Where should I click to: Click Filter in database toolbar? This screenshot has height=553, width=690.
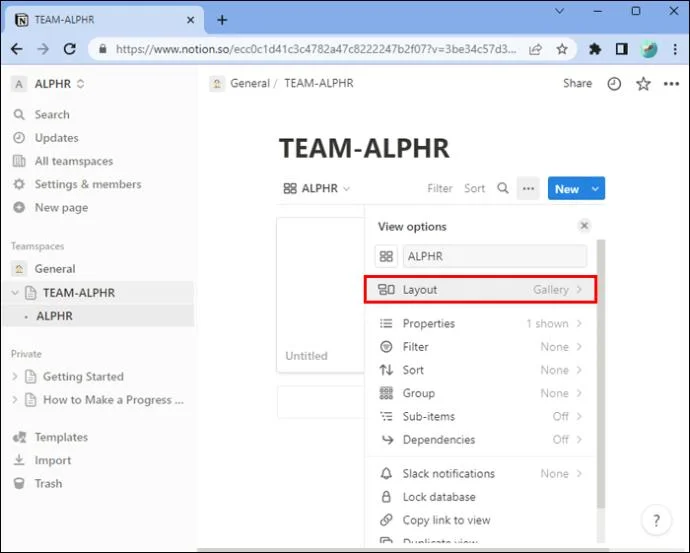click(x=440, y=188)
